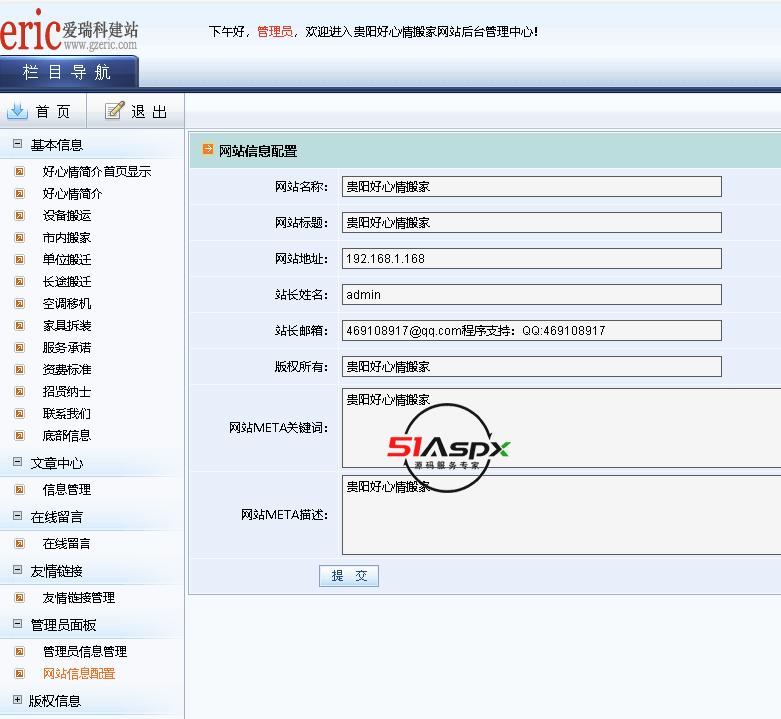Click the bullet icon beside orange 网站信息配置 link
The height and width of the screenshot is (719, 781).
[x=19, y=674]
